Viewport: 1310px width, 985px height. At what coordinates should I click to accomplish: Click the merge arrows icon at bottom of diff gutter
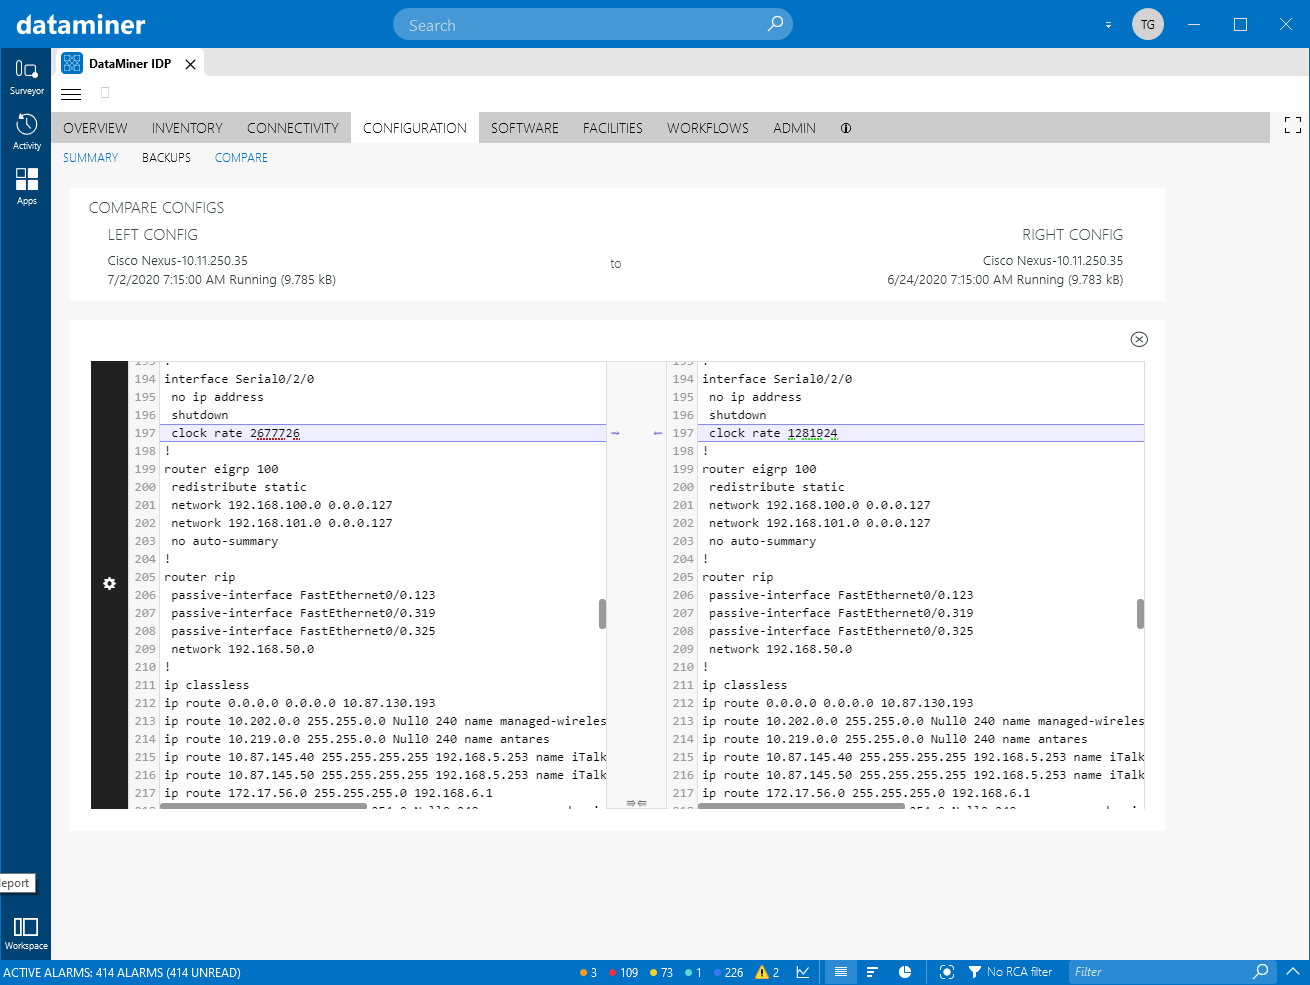636,802
